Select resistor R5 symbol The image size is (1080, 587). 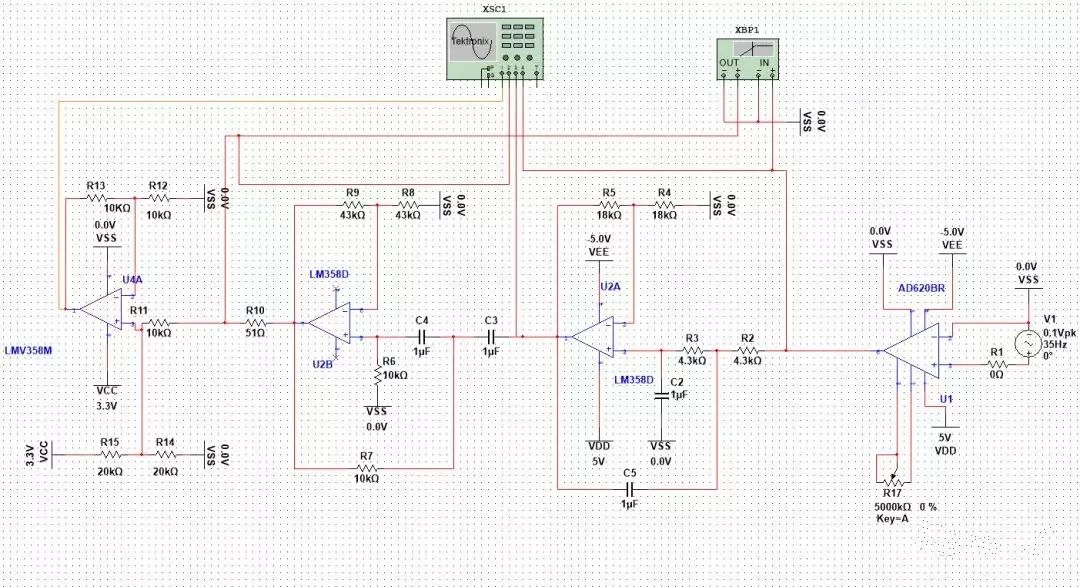(x=608, y=205)
